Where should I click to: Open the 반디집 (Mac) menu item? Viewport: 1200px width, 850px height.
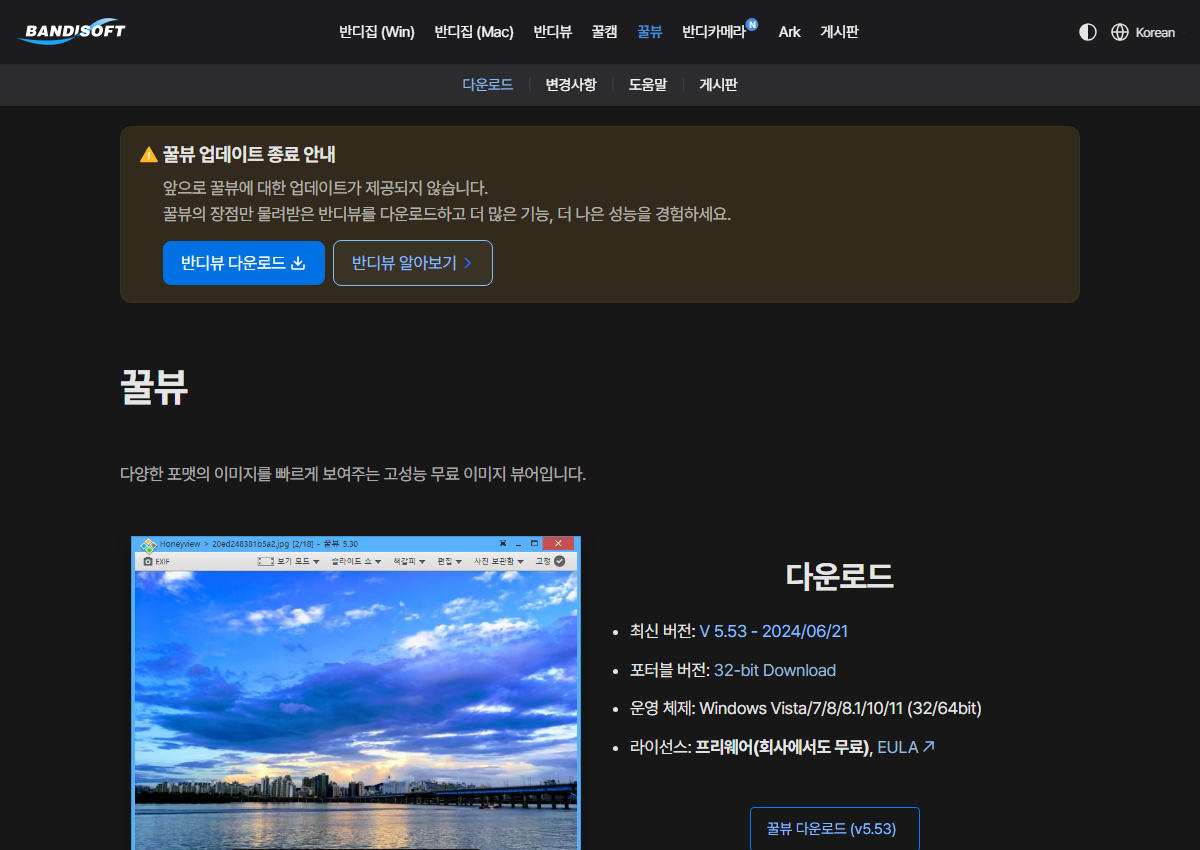[474, 32]
